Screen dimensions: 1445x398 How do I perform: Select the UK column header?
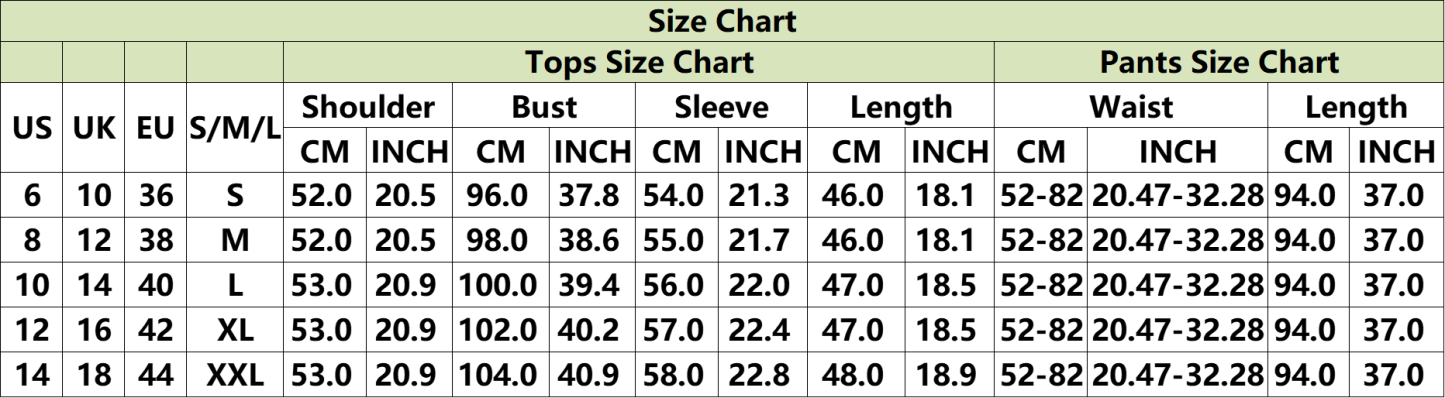click(94, 128)
